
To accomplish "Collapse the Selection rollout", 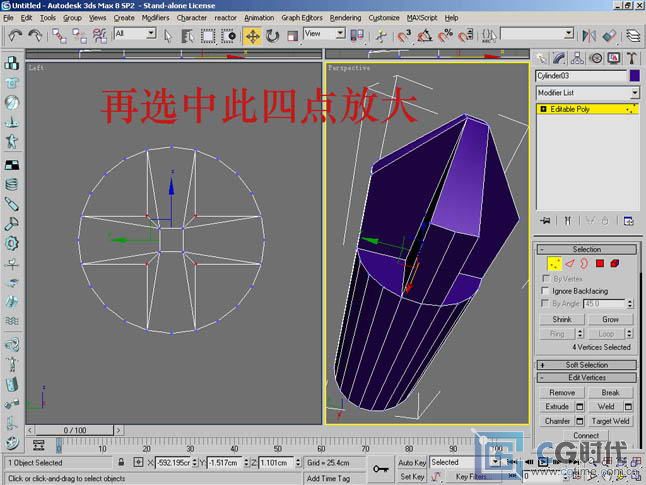I will 587,249.
